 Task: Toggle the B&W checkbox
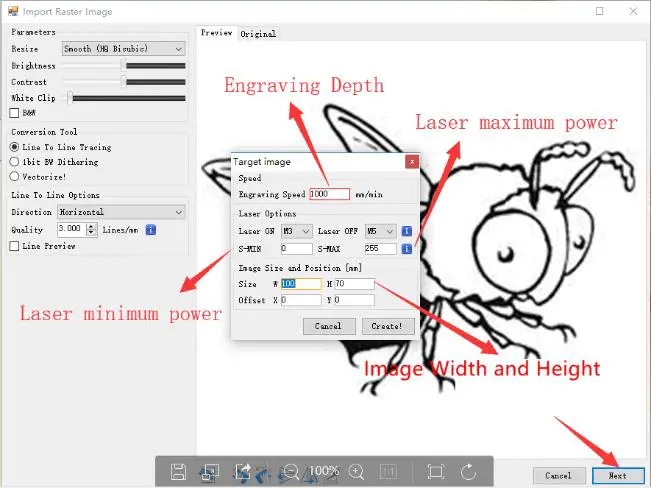click(x=15, y=113)
